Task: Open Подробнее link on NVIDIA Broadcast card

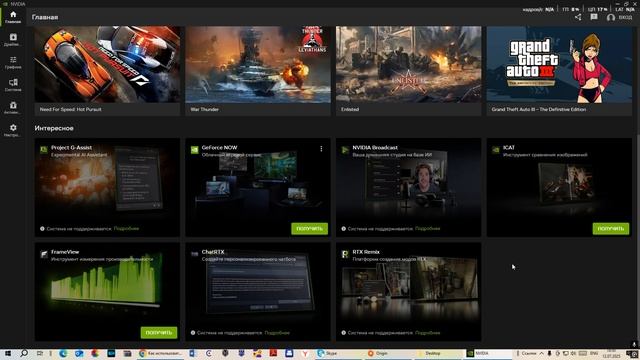Action: point(427,229)
